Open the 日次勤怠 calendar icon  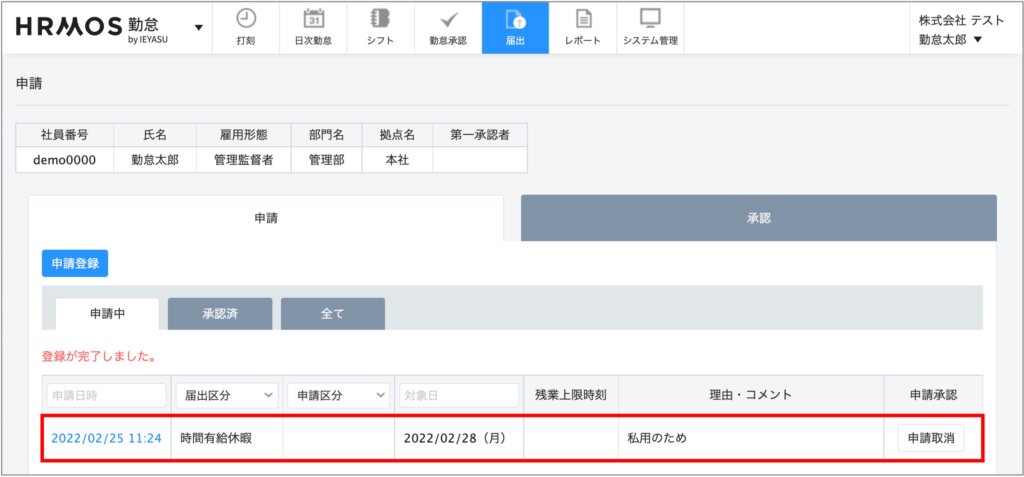click(x=313, y=19)
